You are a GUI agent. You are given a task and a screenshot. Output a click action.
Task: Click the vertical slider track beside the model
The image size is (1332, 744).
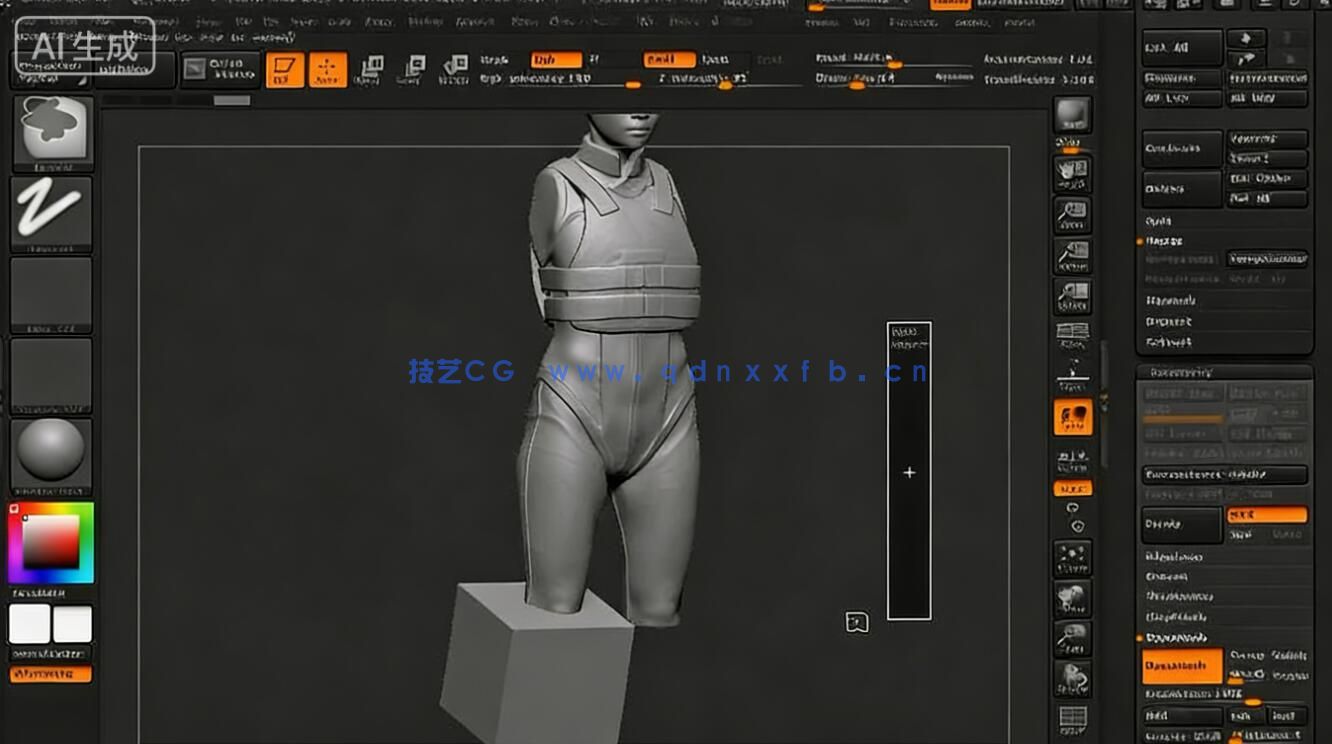(x=909, y=470)
